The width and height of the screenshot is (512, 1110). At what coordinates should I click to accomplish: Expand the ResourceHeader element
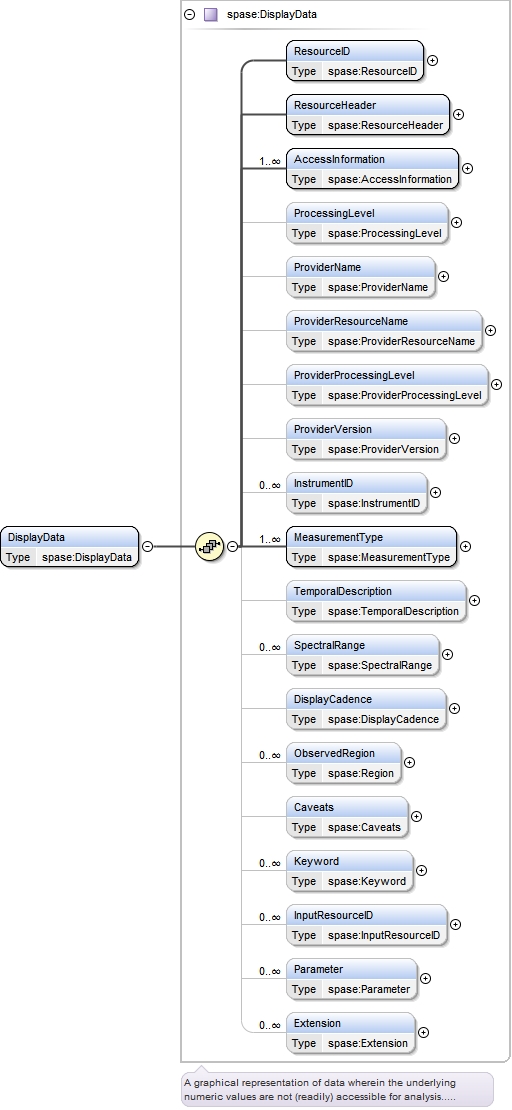pos(458,114)
